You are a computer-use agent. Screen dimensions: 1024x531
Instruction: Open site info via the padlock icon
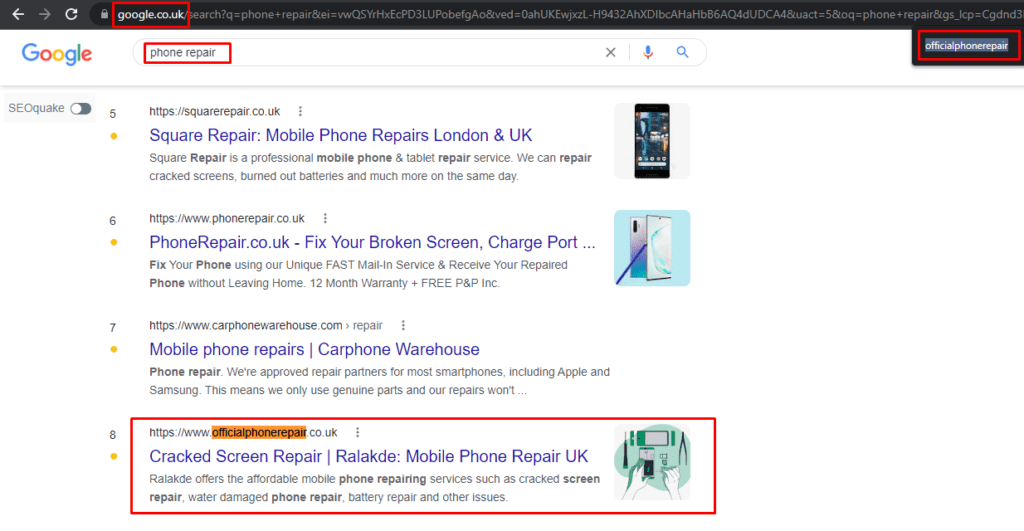coord(104,14)
